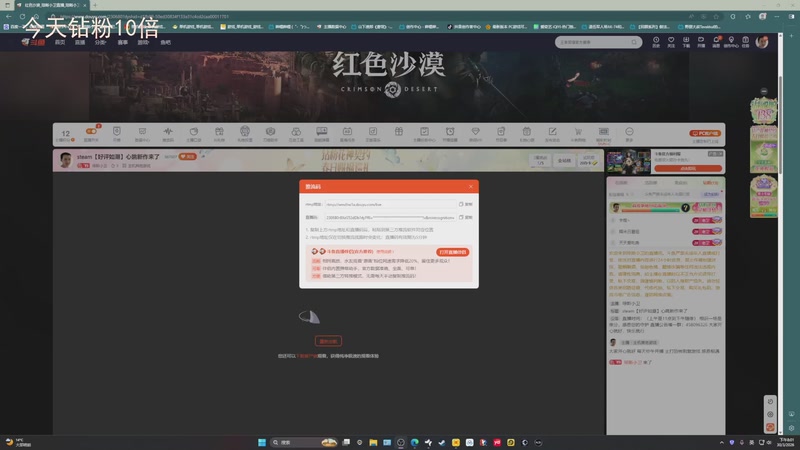Image resolution: width=800 pixels, height=450 pixels.
Task: Reload the page with browser refresh icon
Action: click(22, 16)
